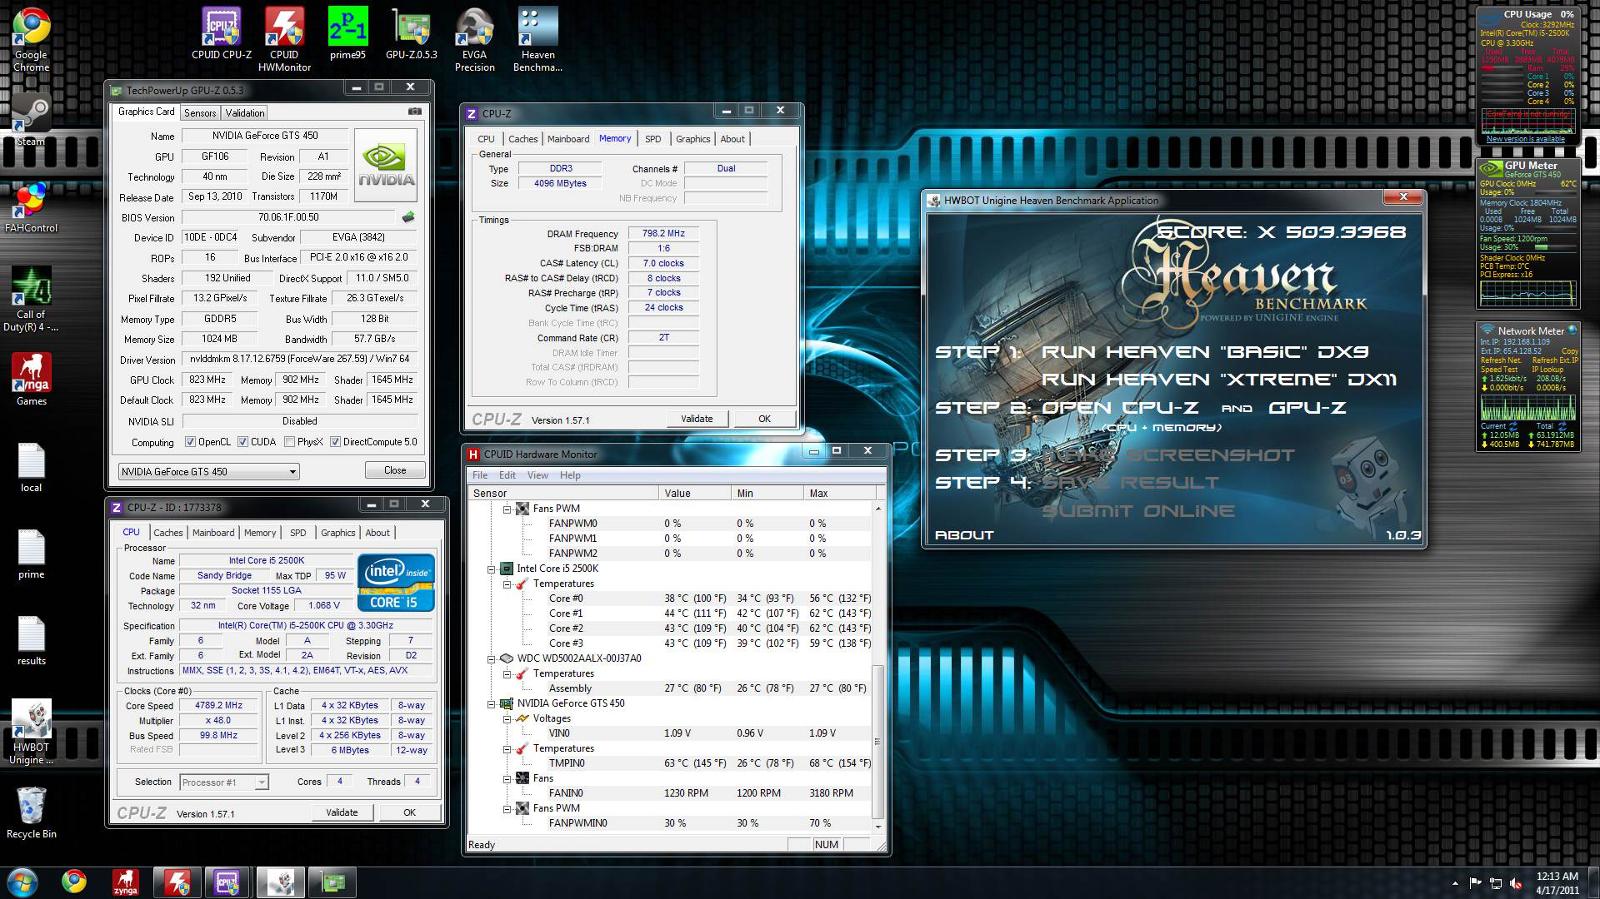Open the SPD tab in CPU-Z memory window
The height and width of the screenshot is (899, 1600).
(x=653, y=139)
